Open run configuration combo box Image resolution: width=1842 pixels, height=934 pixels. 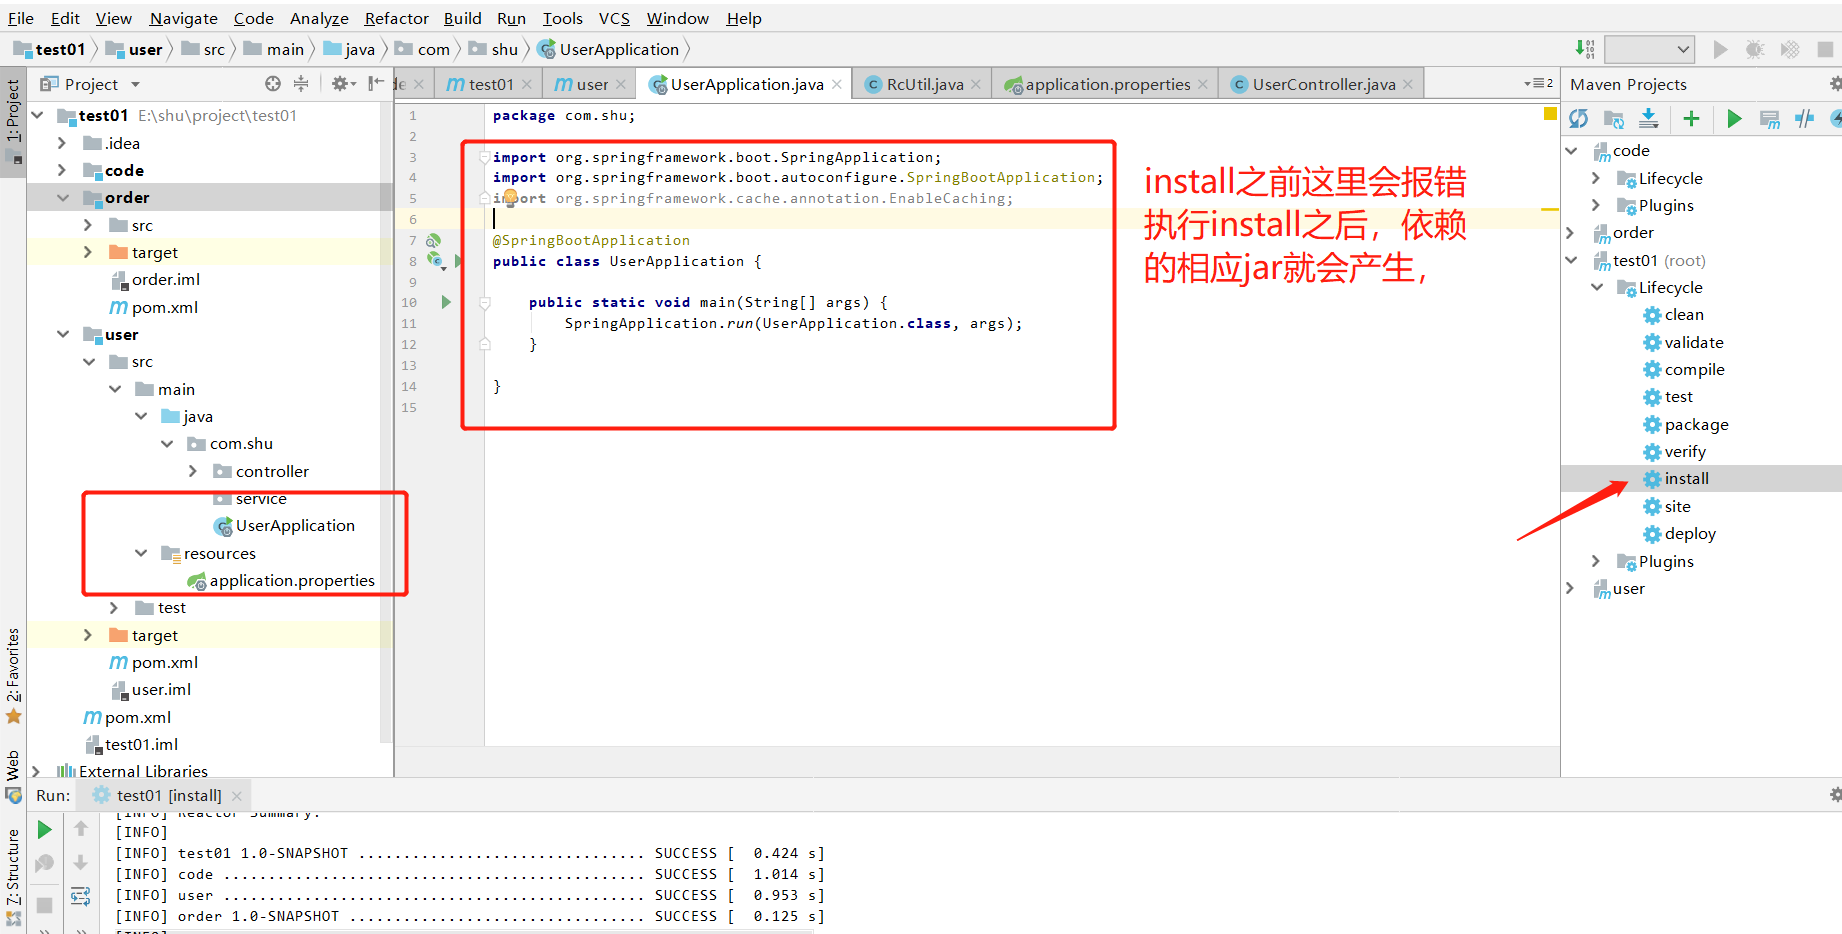click(x=1650, y=49)
